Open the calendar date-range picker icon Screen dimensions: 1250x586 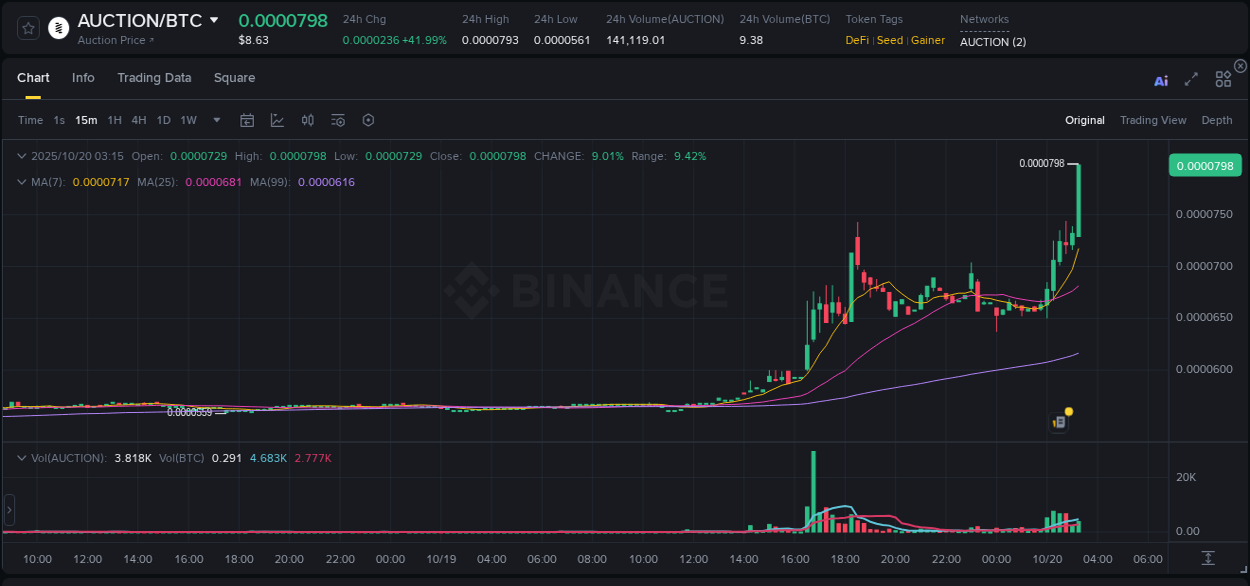[x=247, y=120]
